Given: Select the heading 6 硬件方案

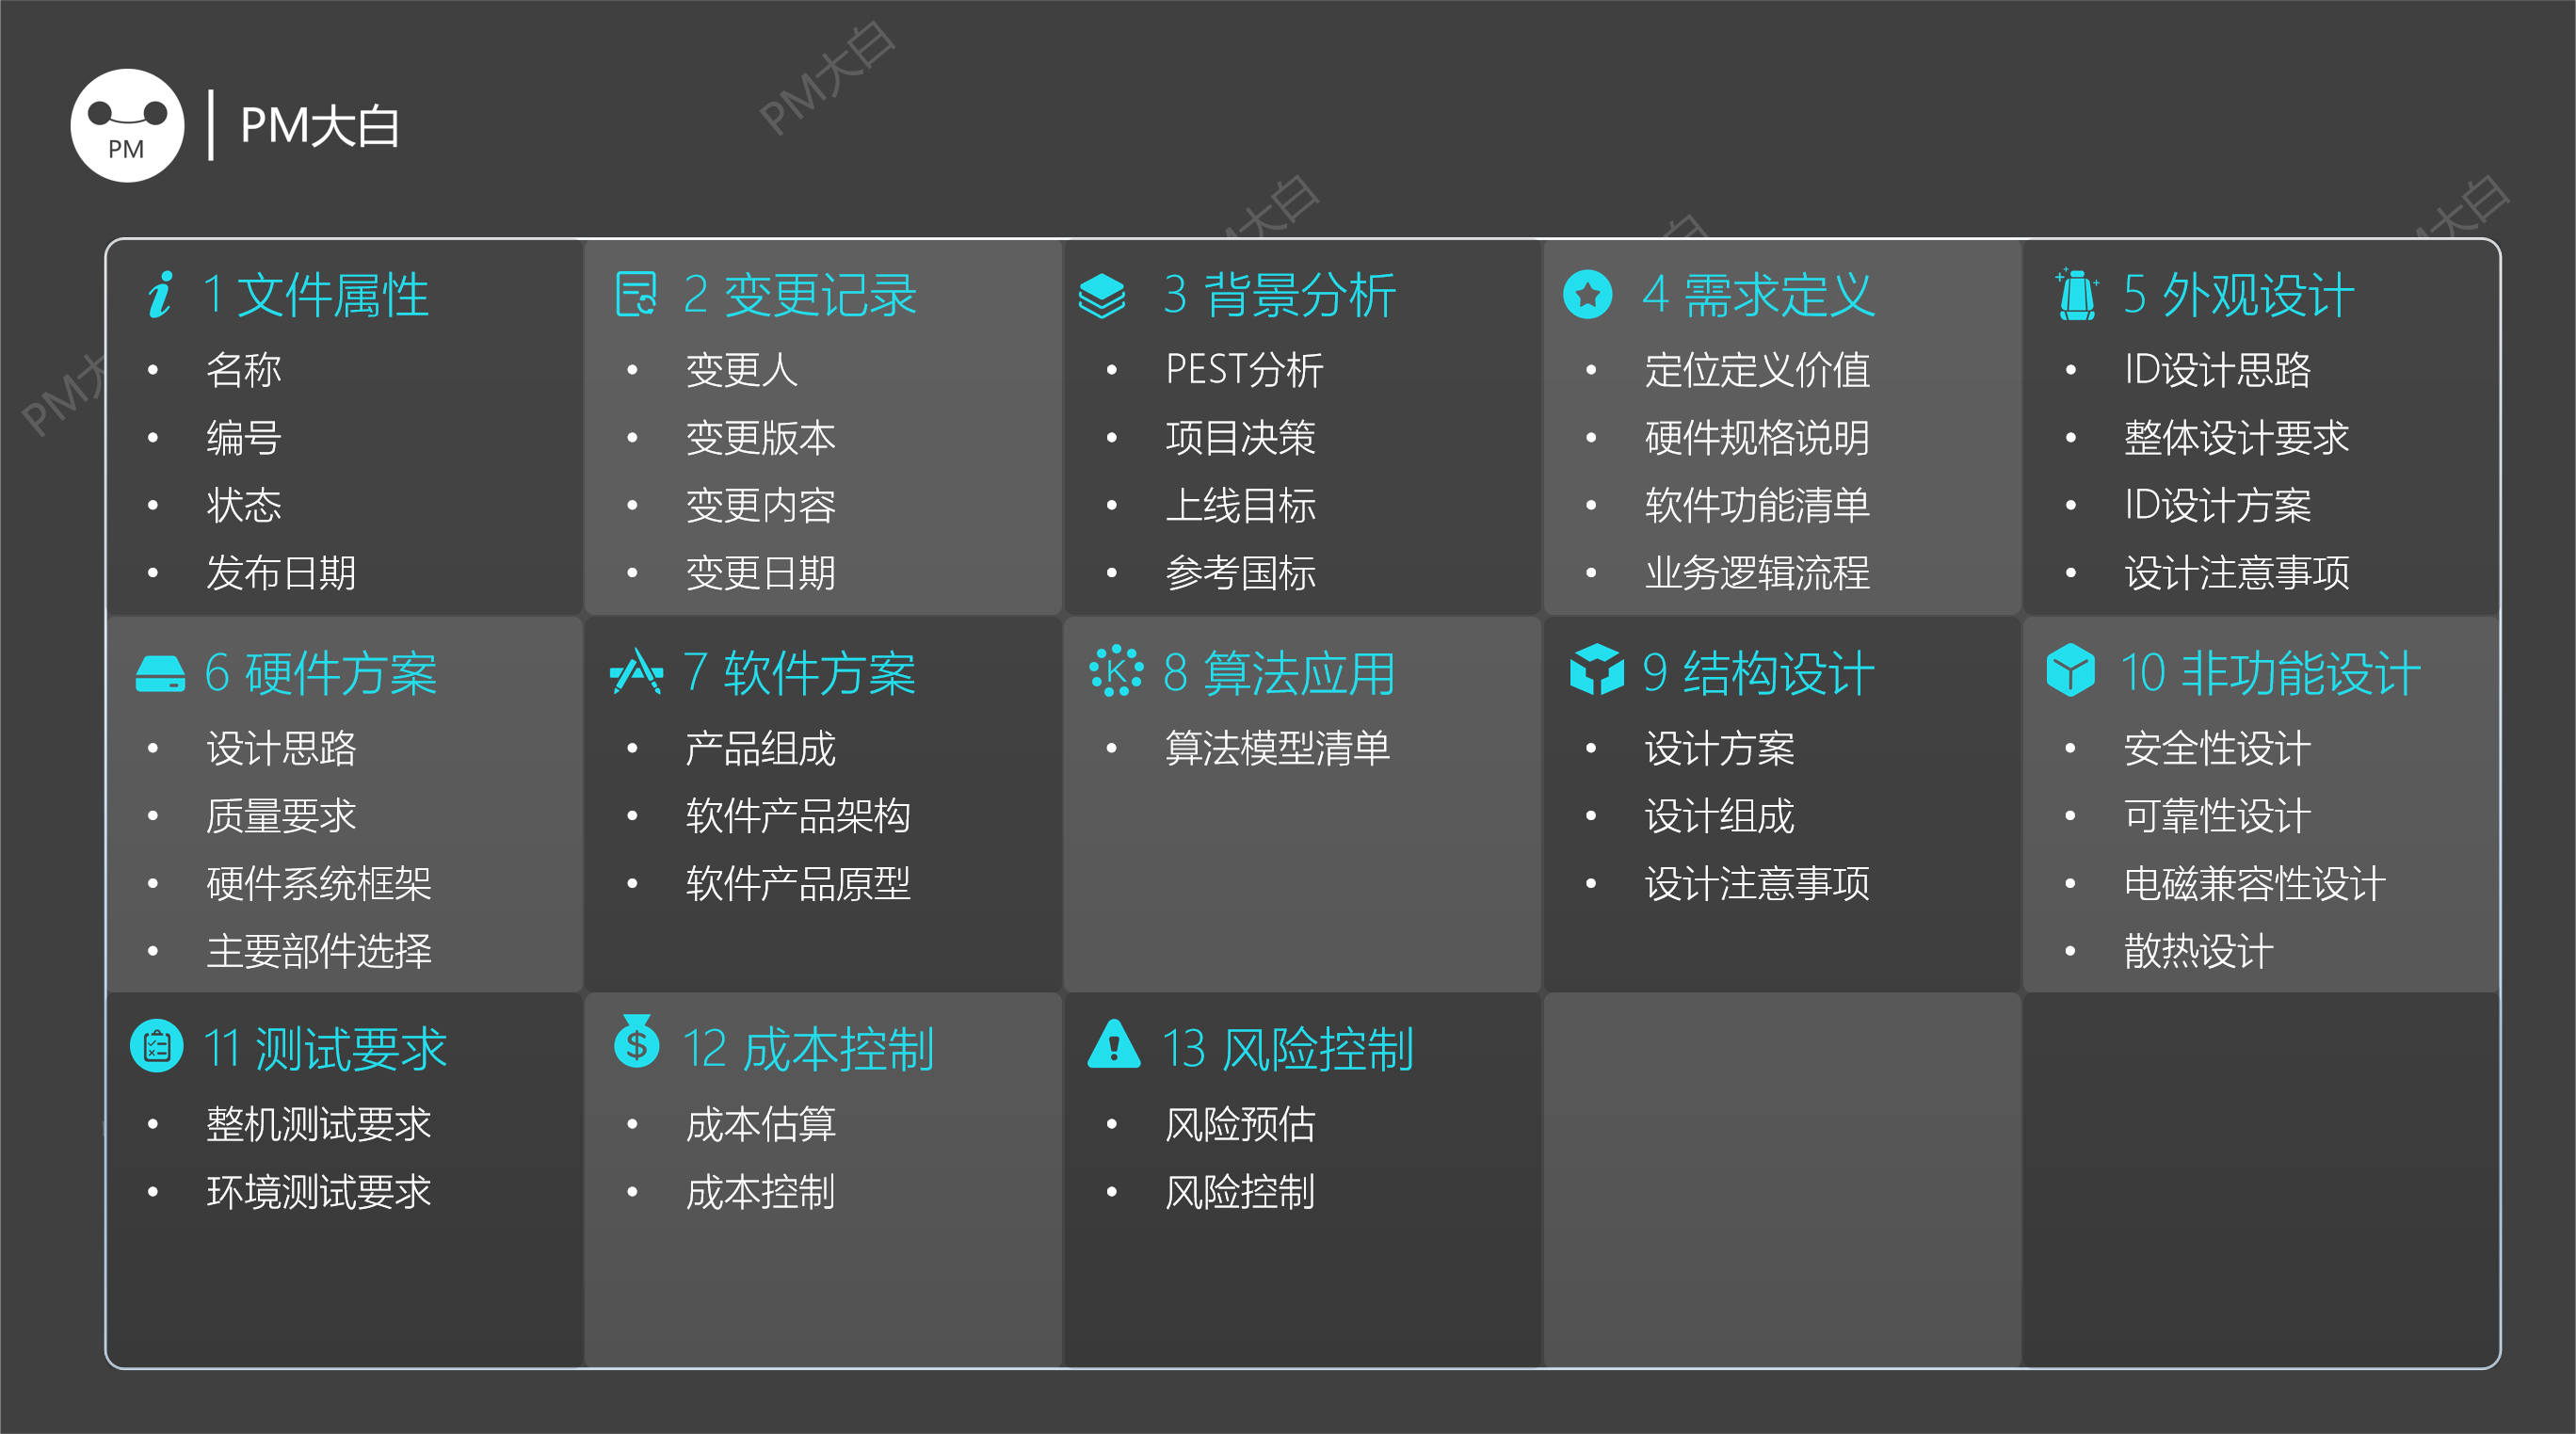Looking at the screenshot, I should pos(320,672).
